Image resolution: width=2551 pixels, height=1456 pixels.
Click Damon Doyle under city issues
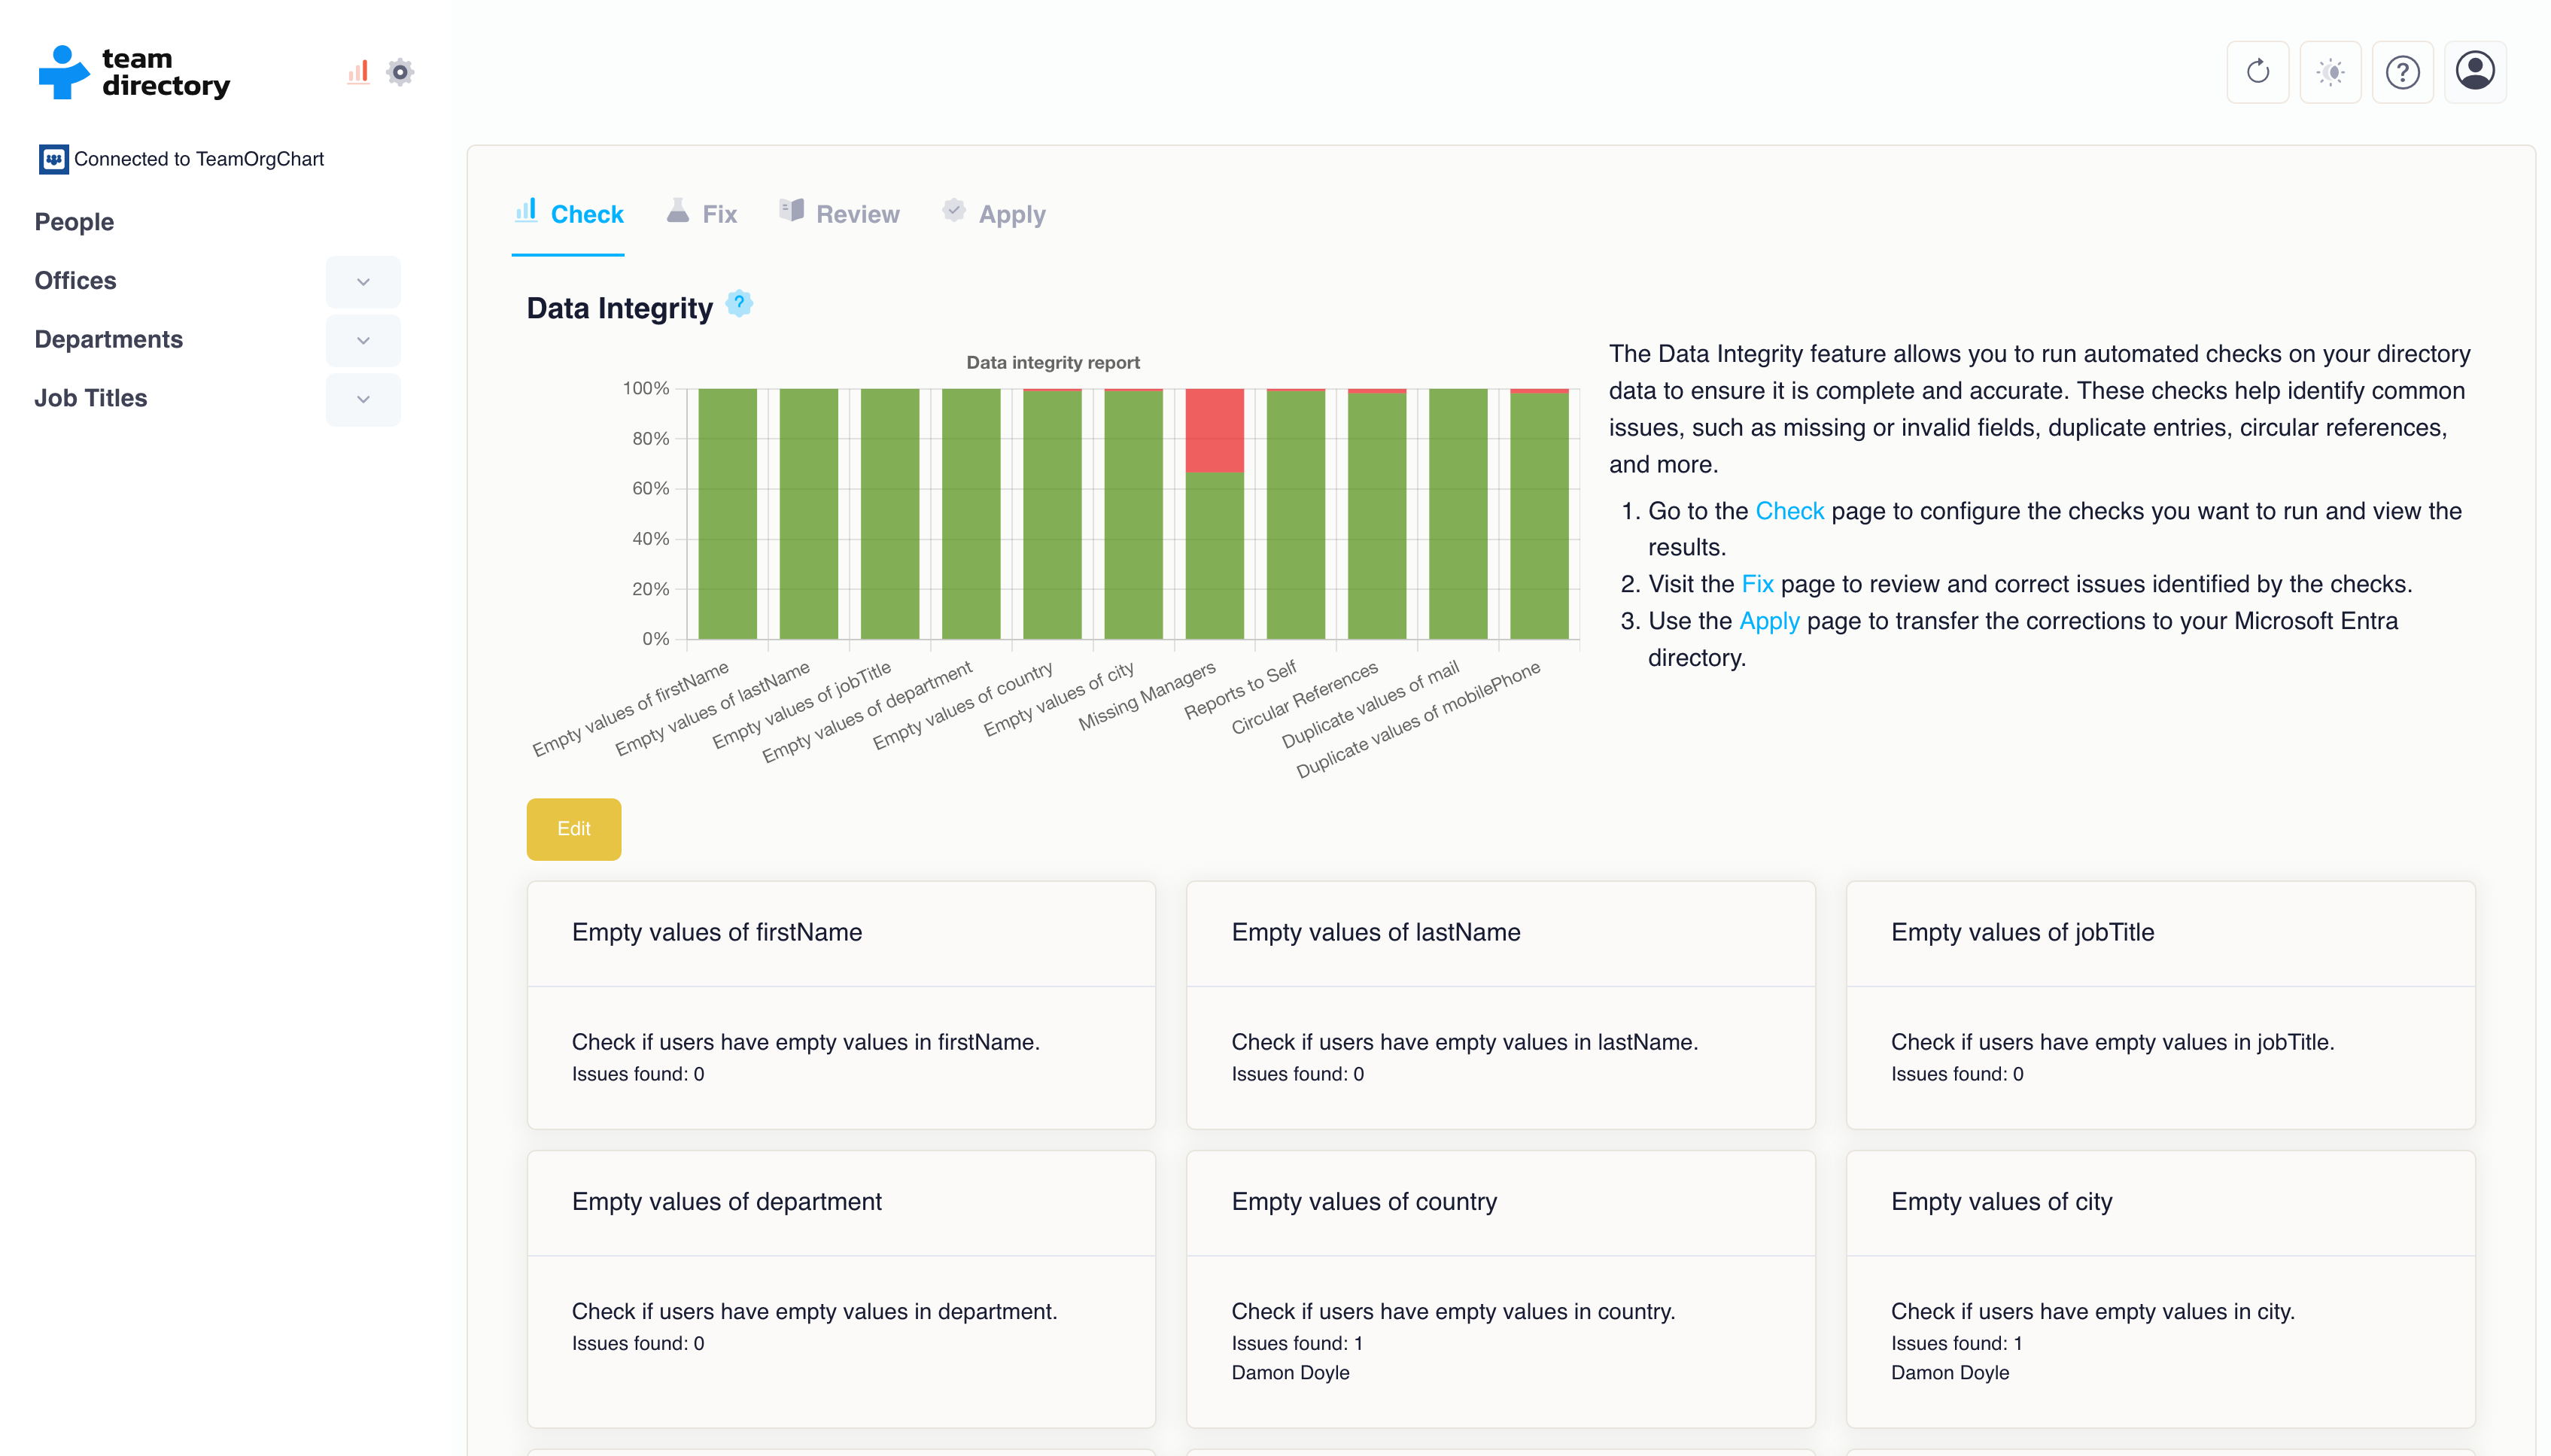coord(1950,1373)
